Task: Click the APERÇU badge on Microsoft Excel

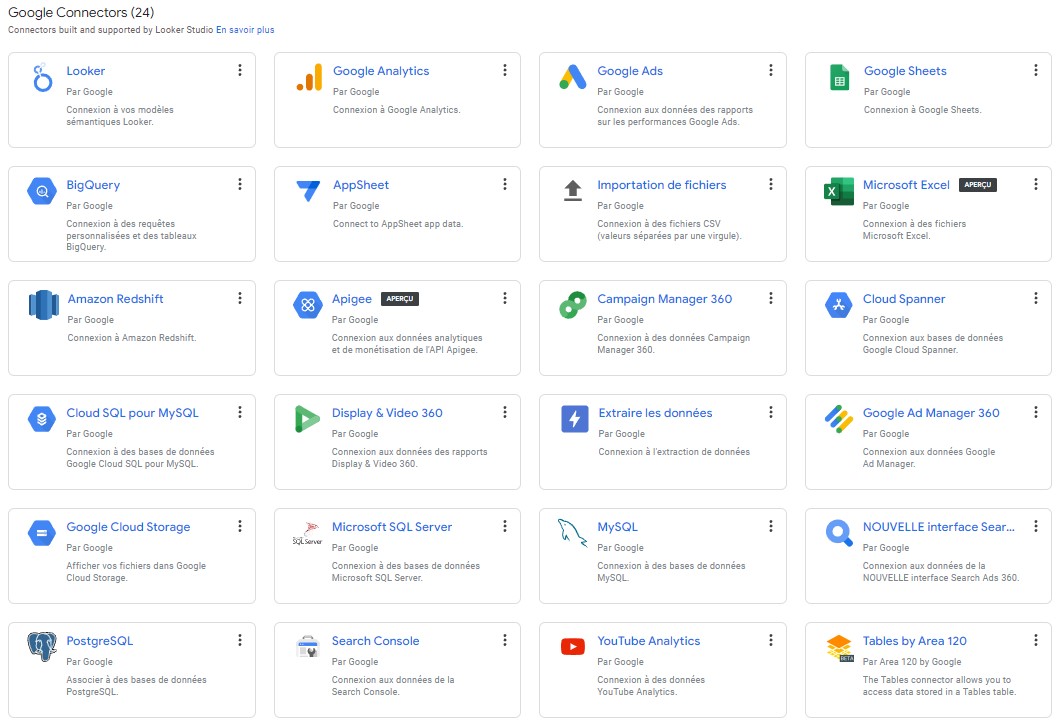Action: pos(978,185)
